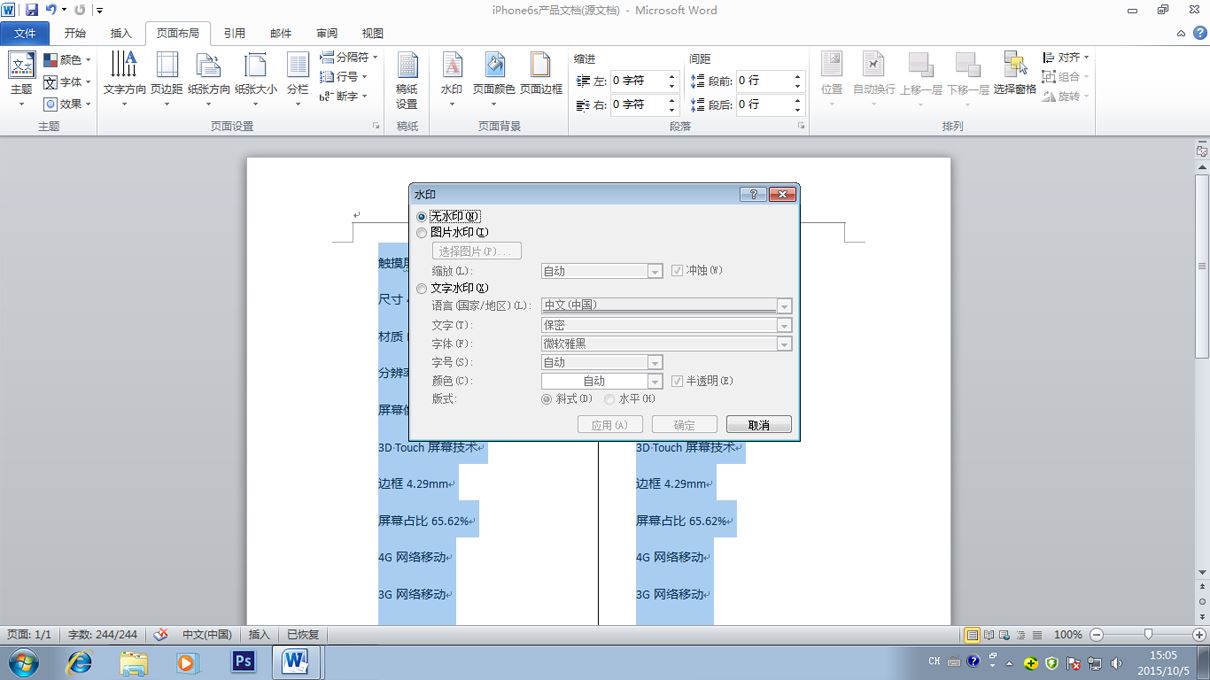Click the Save icon in quick access toolbar
The image size is (1210, 680).
[x=31, y=10]
